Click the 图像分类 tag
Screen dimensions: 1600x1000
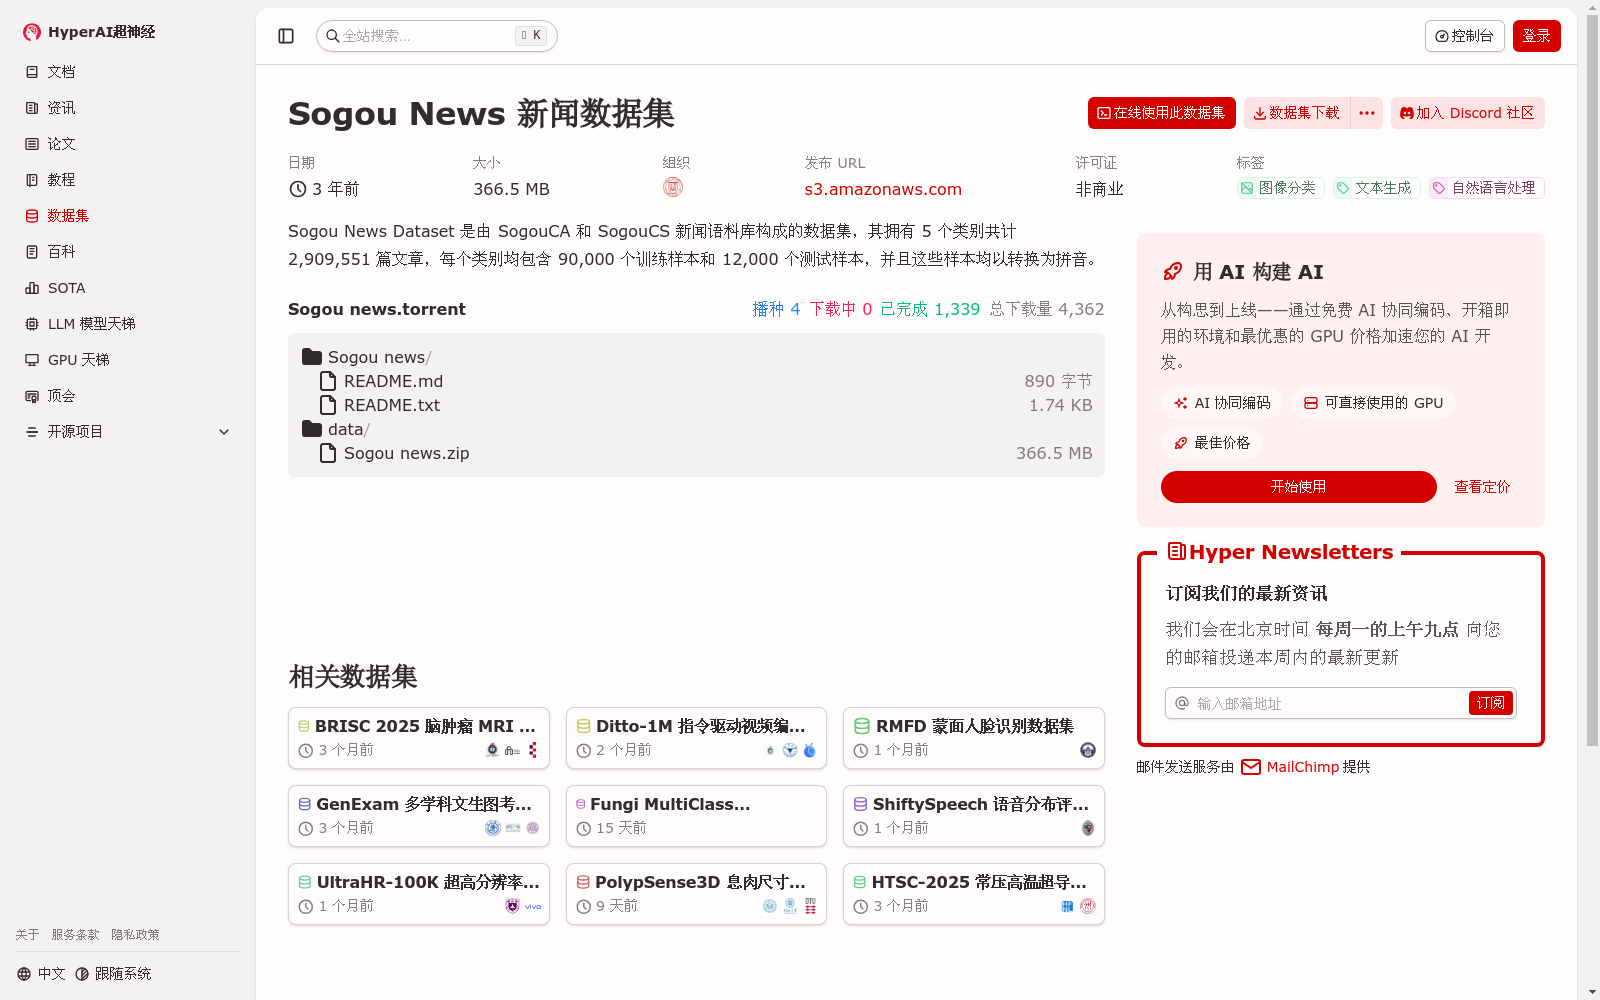click(1280, 188)
